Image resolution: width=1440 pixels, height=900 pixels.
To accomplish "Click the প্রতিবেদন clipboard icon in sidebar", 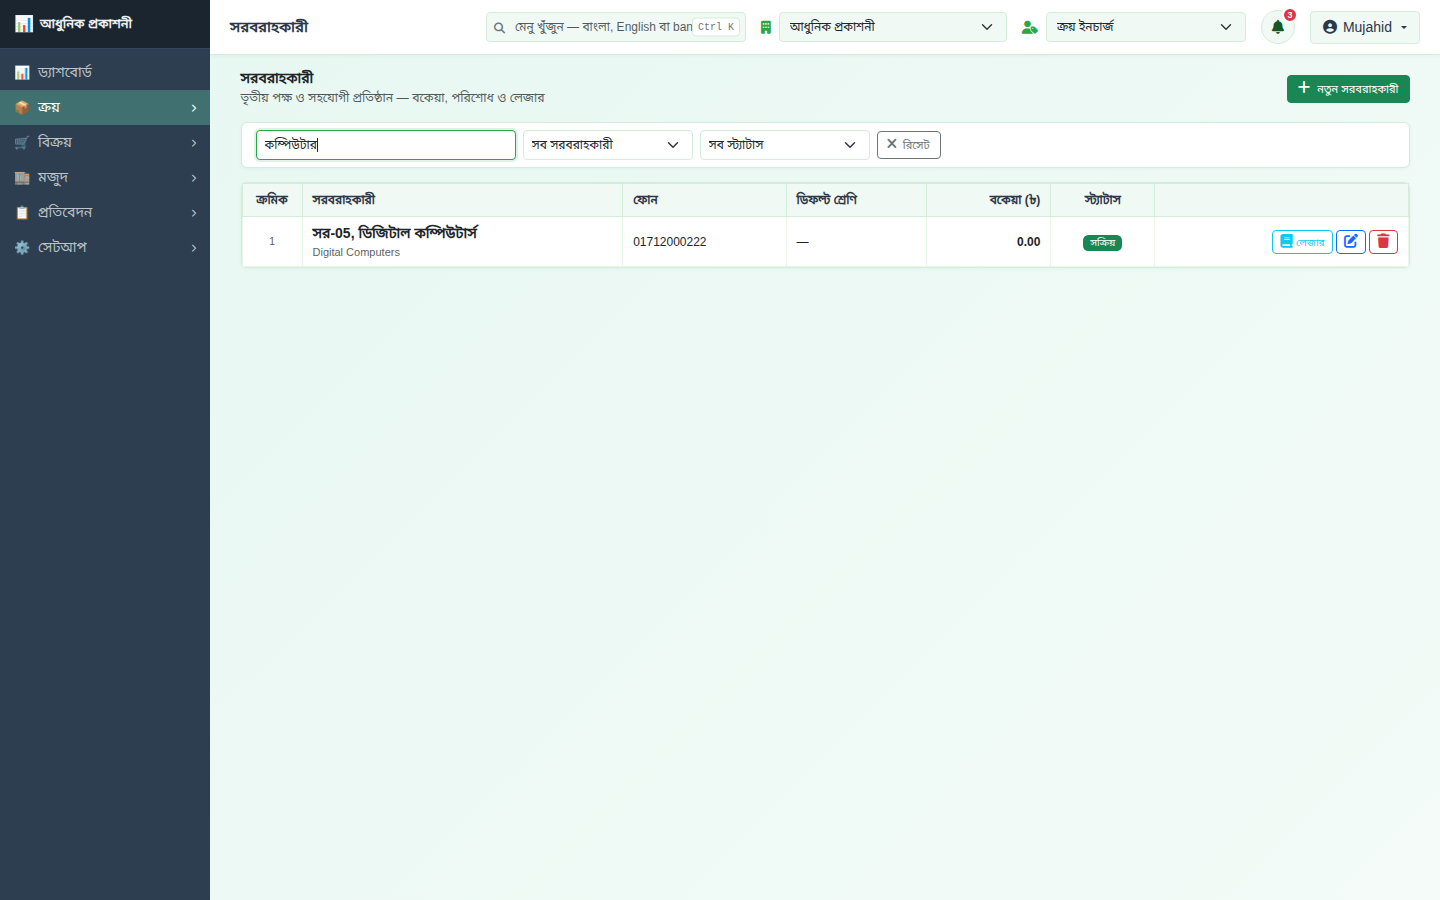I will (x=22, y=212).
